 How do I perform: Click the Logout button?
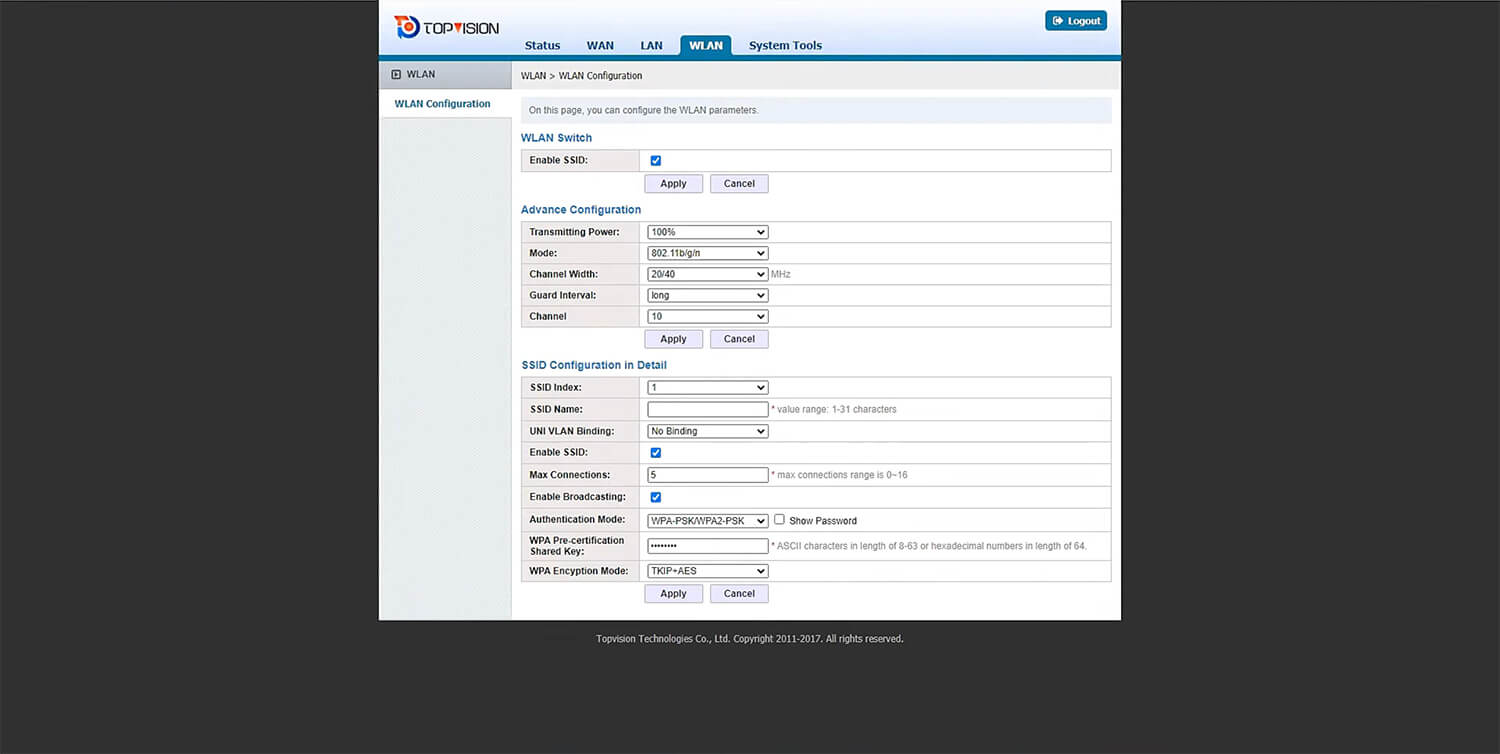coord(1076,21)
